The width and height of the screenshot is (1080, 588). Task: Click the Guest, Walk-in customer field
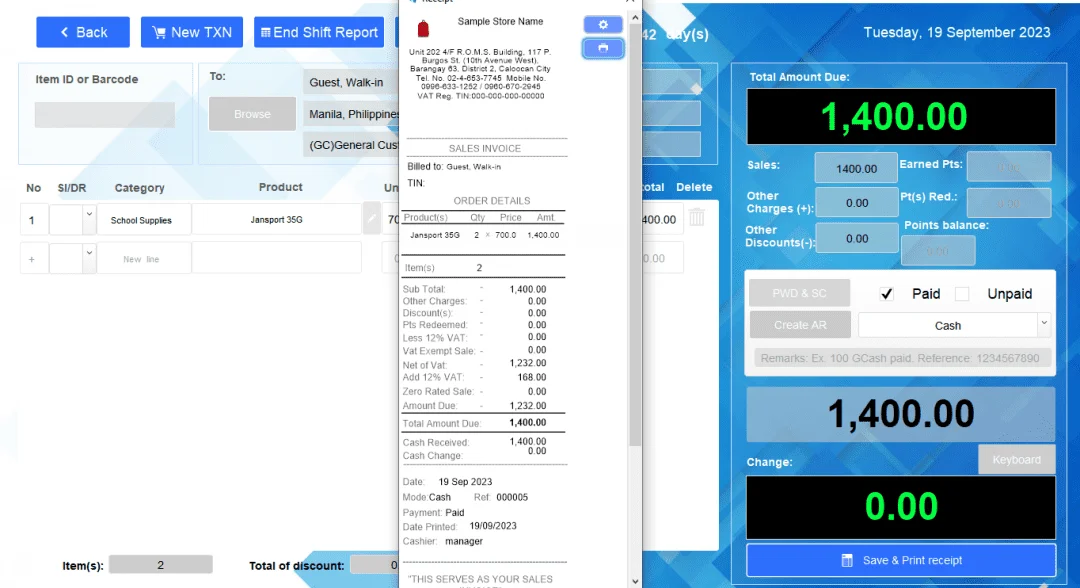351,82
